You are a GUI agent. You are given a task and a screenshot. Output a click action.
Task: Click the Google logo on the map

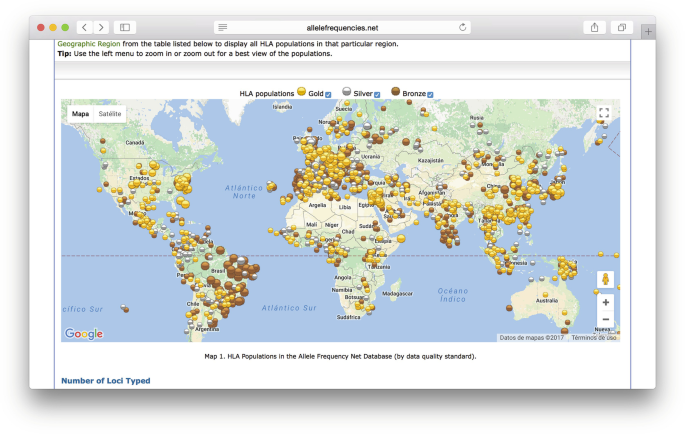(84, 334)
